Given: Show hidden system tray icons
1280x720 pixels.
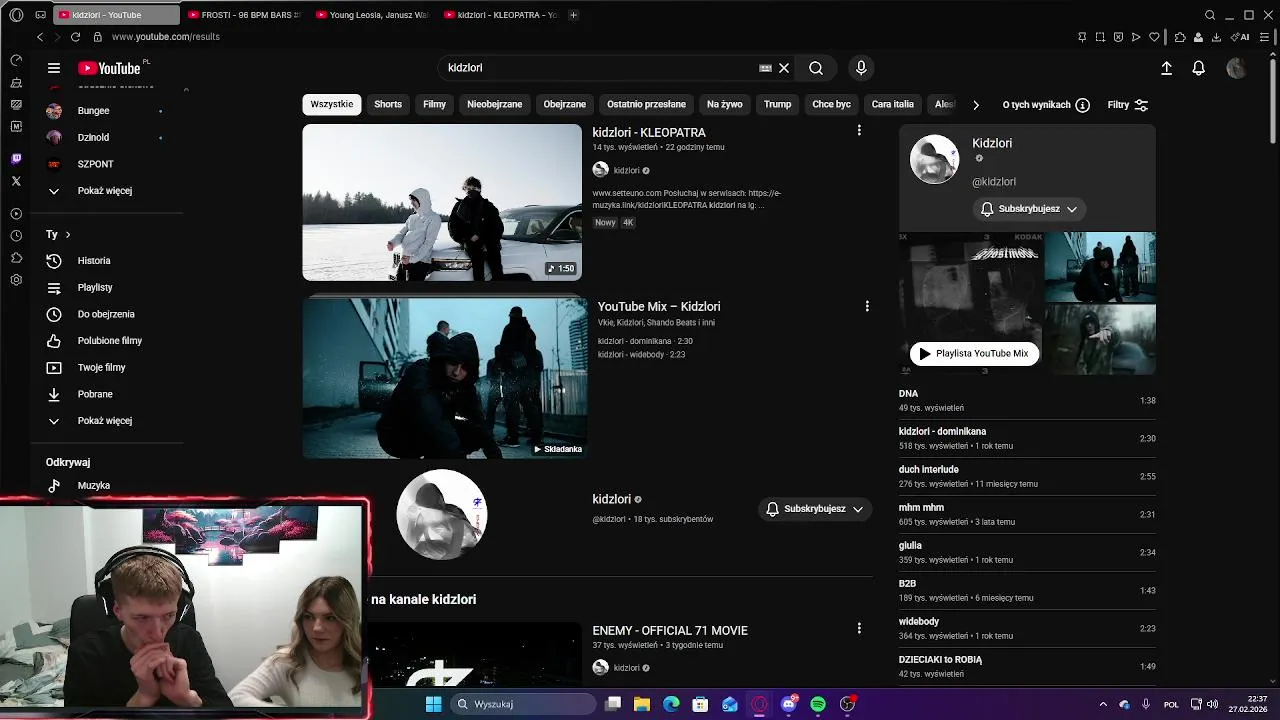Looking at the screenshot, I should [1103, 704].
